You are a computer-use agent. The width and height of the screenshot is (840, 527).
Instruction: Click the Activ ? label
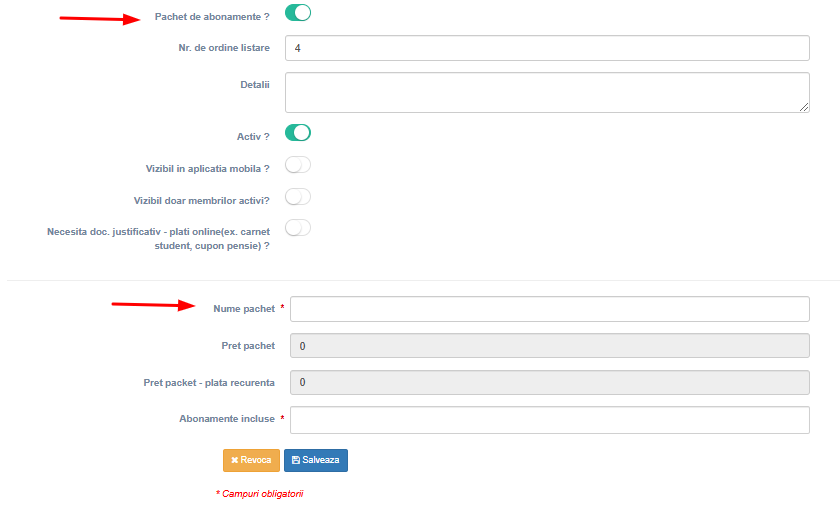point(253,137)
